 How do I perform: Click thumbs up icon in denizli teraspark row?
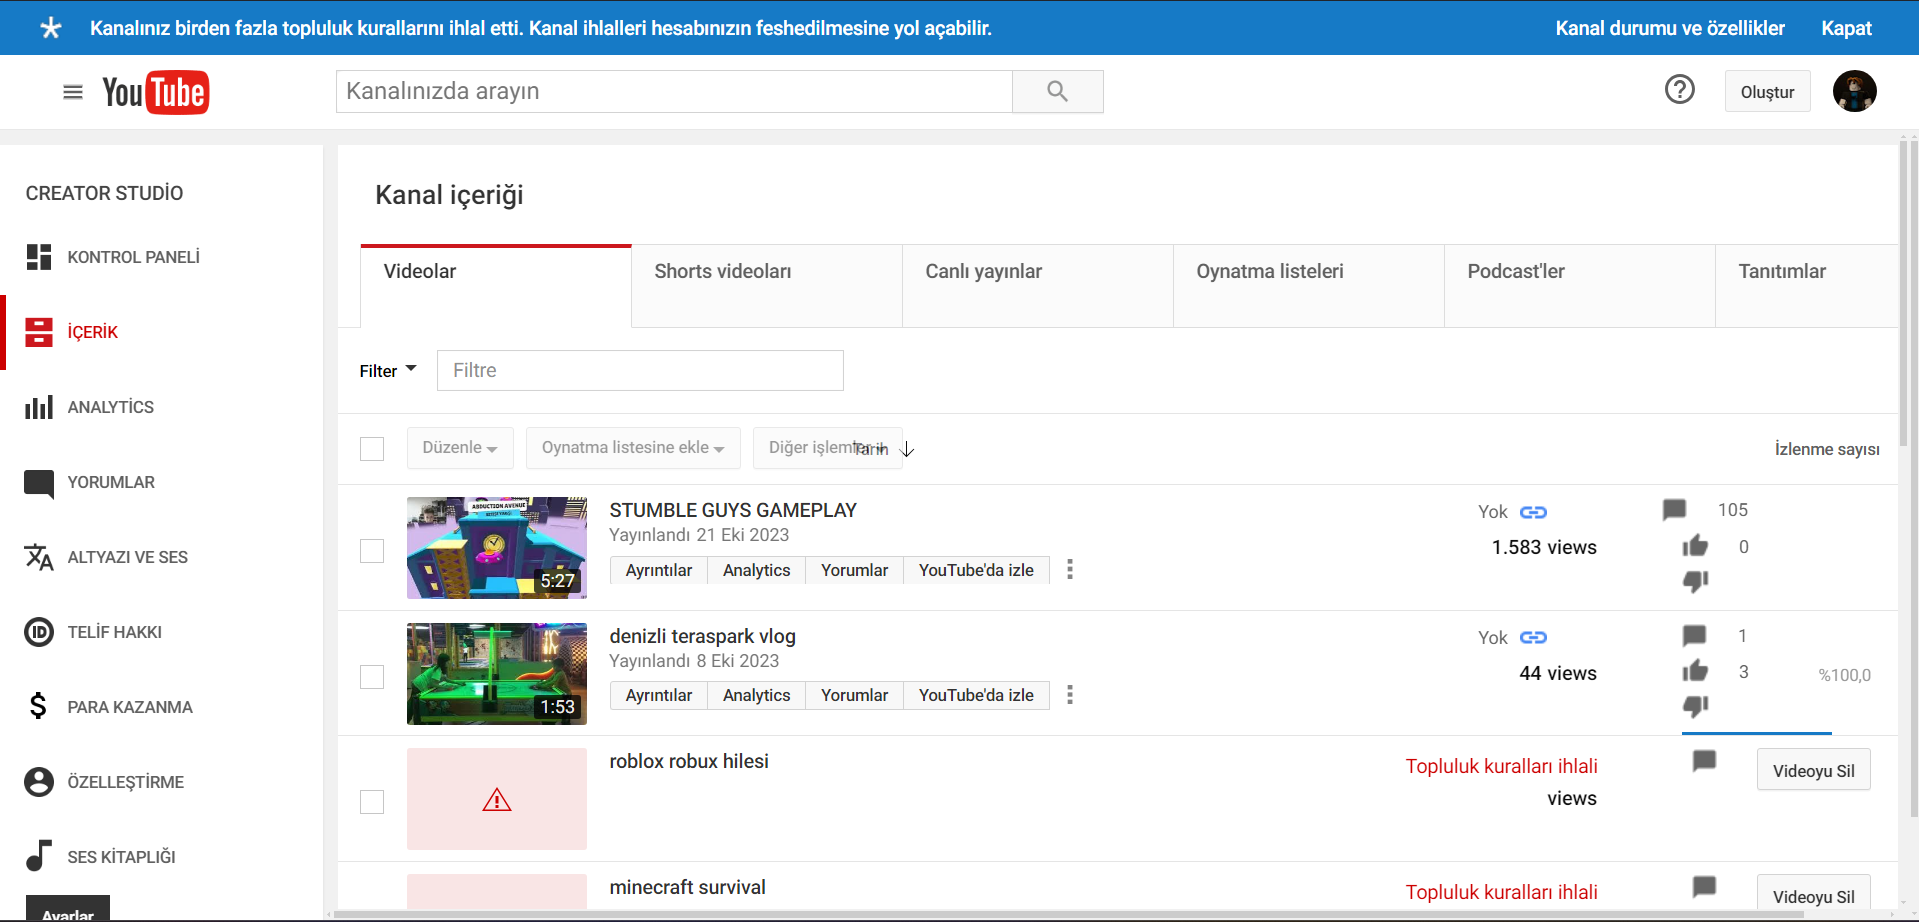[x=1695, y=670]
